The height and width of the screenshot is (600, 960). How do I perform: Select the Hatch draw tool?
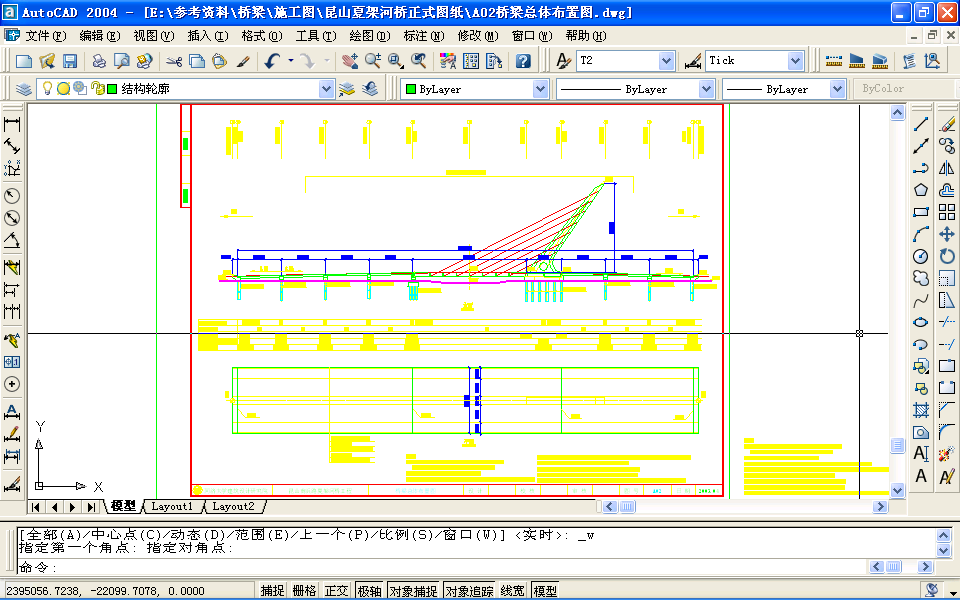921,410
